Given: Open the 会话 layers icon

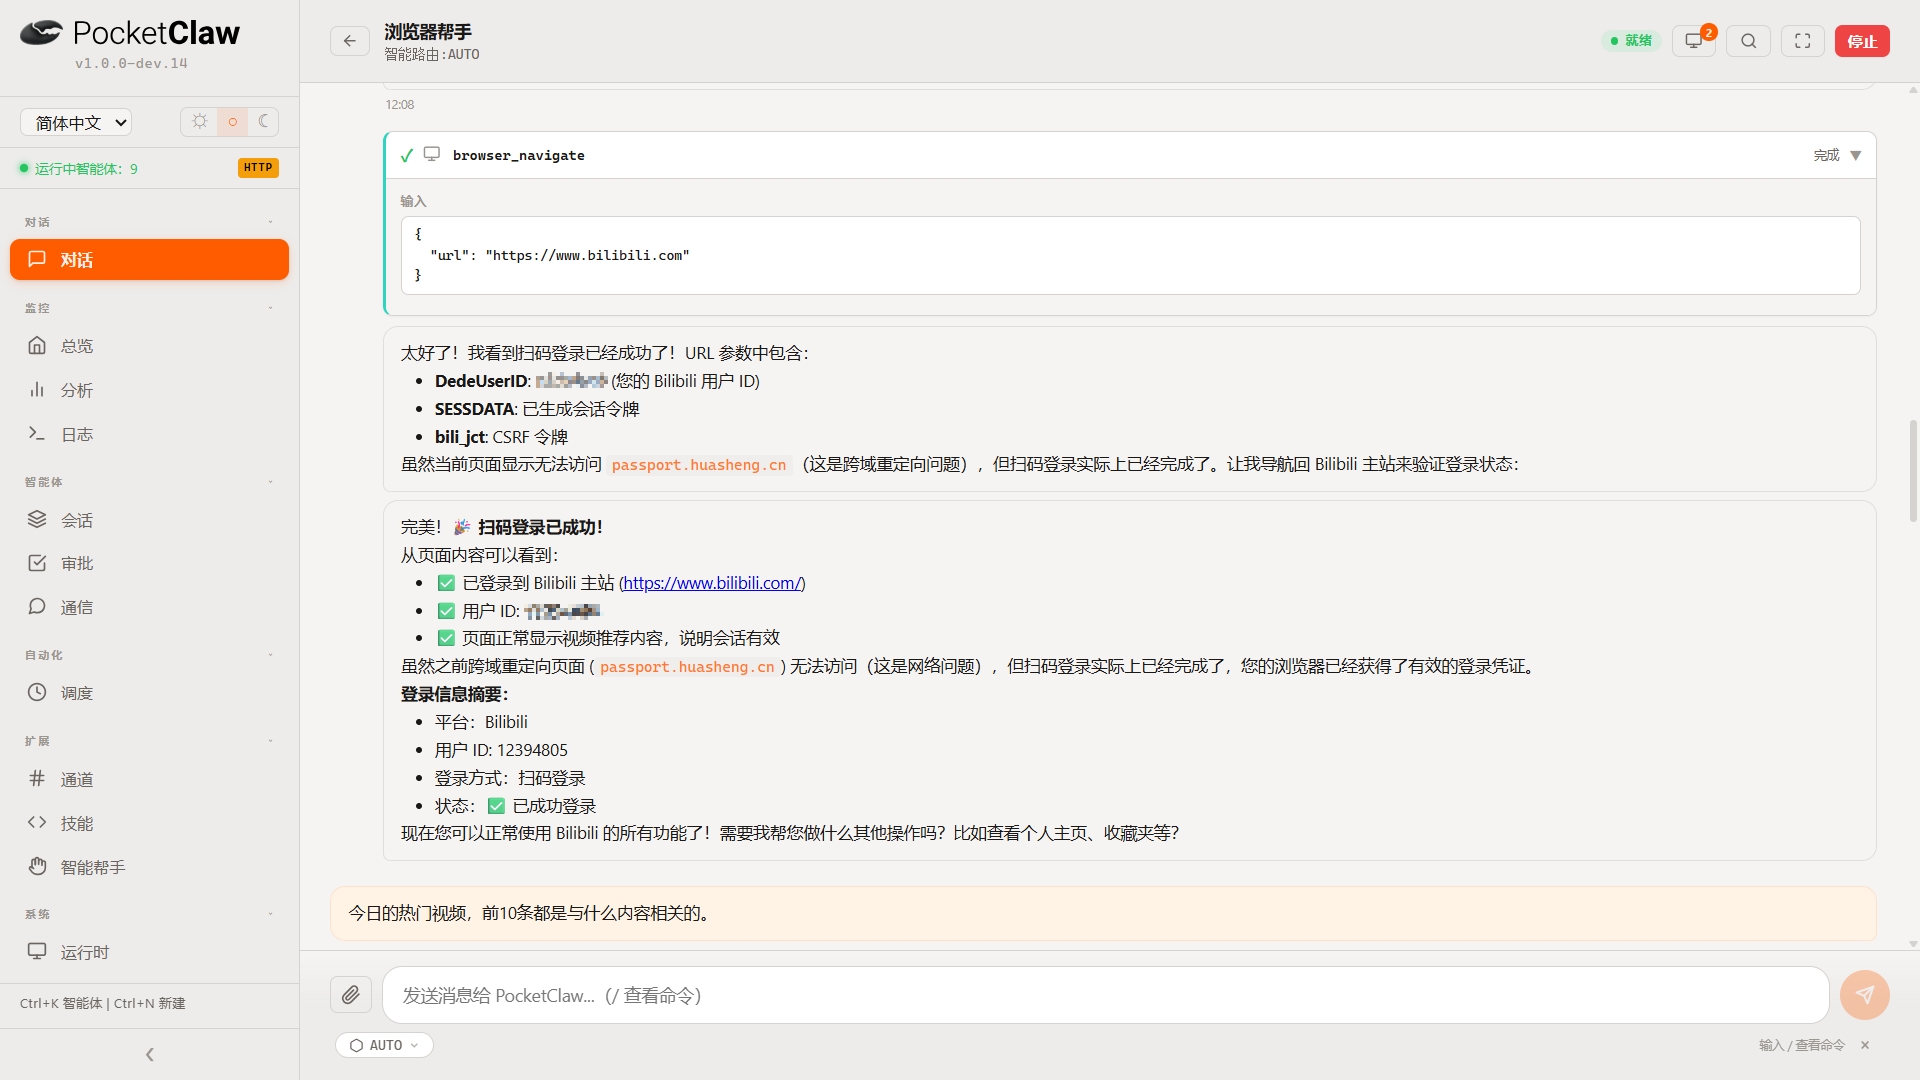Looking at the screenshot, I should [37, 520].
